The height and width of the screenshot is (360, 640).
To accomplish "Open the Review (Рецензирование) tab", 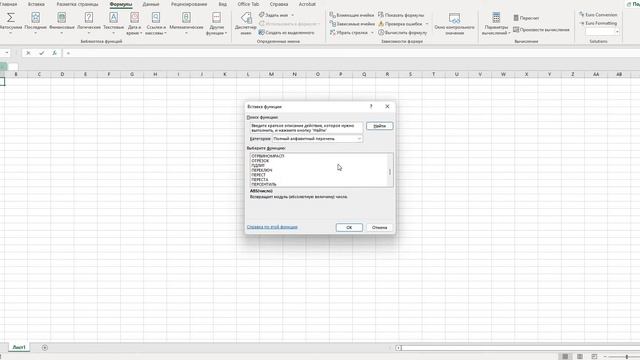I will [189, 4].
